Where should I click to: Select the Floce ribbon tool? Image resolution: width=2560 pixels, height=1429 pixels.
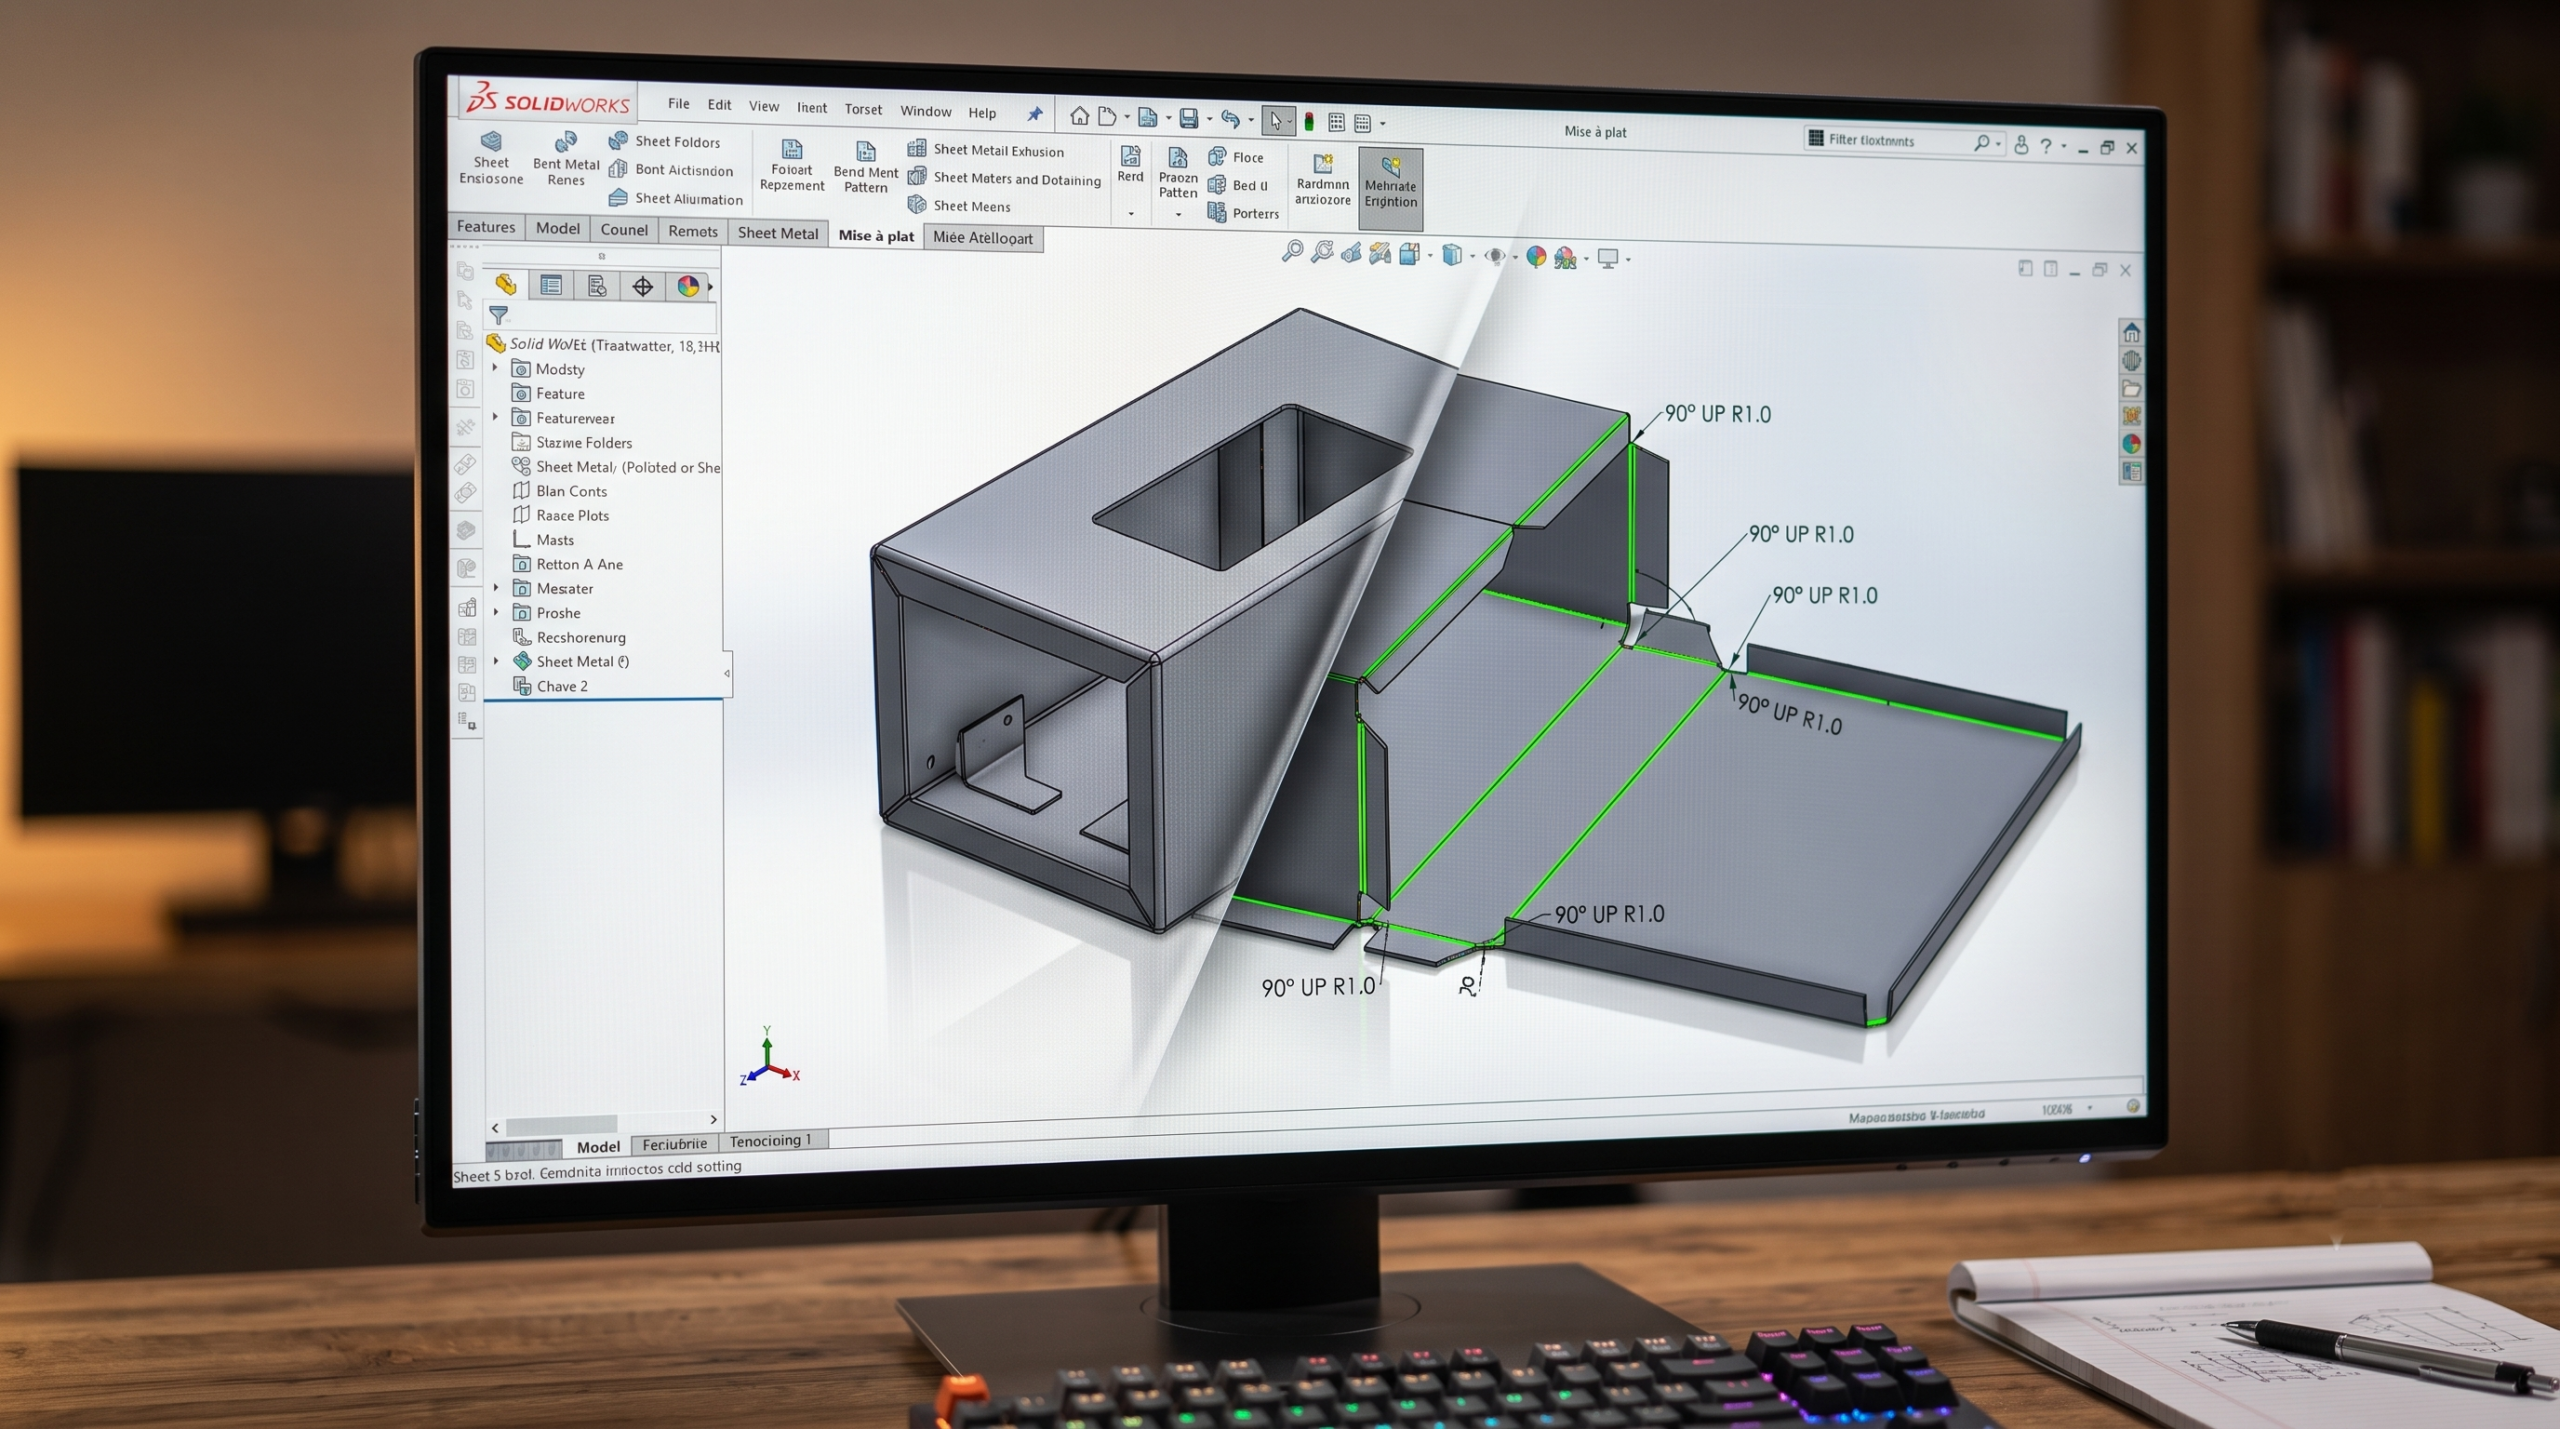click(1236, 157)
